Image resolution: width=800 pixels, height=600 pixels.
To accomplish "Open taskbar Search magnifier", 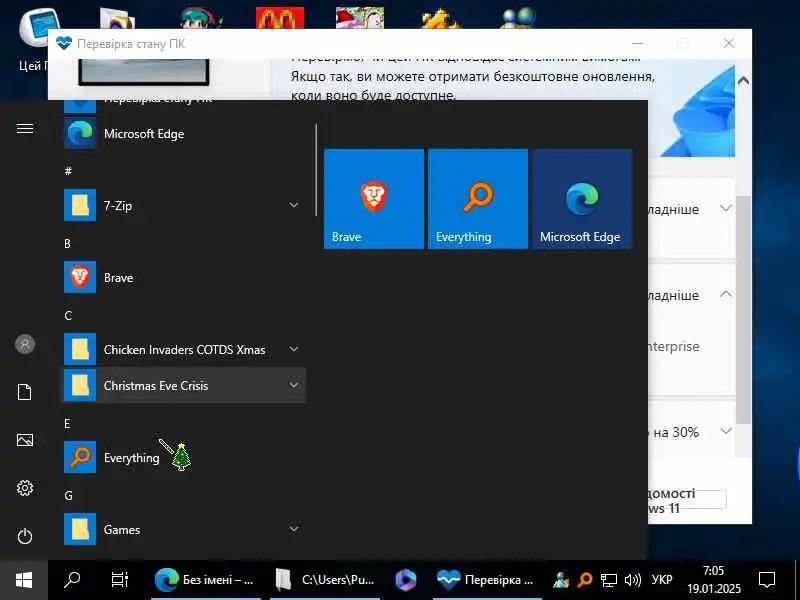I will 72,580.
